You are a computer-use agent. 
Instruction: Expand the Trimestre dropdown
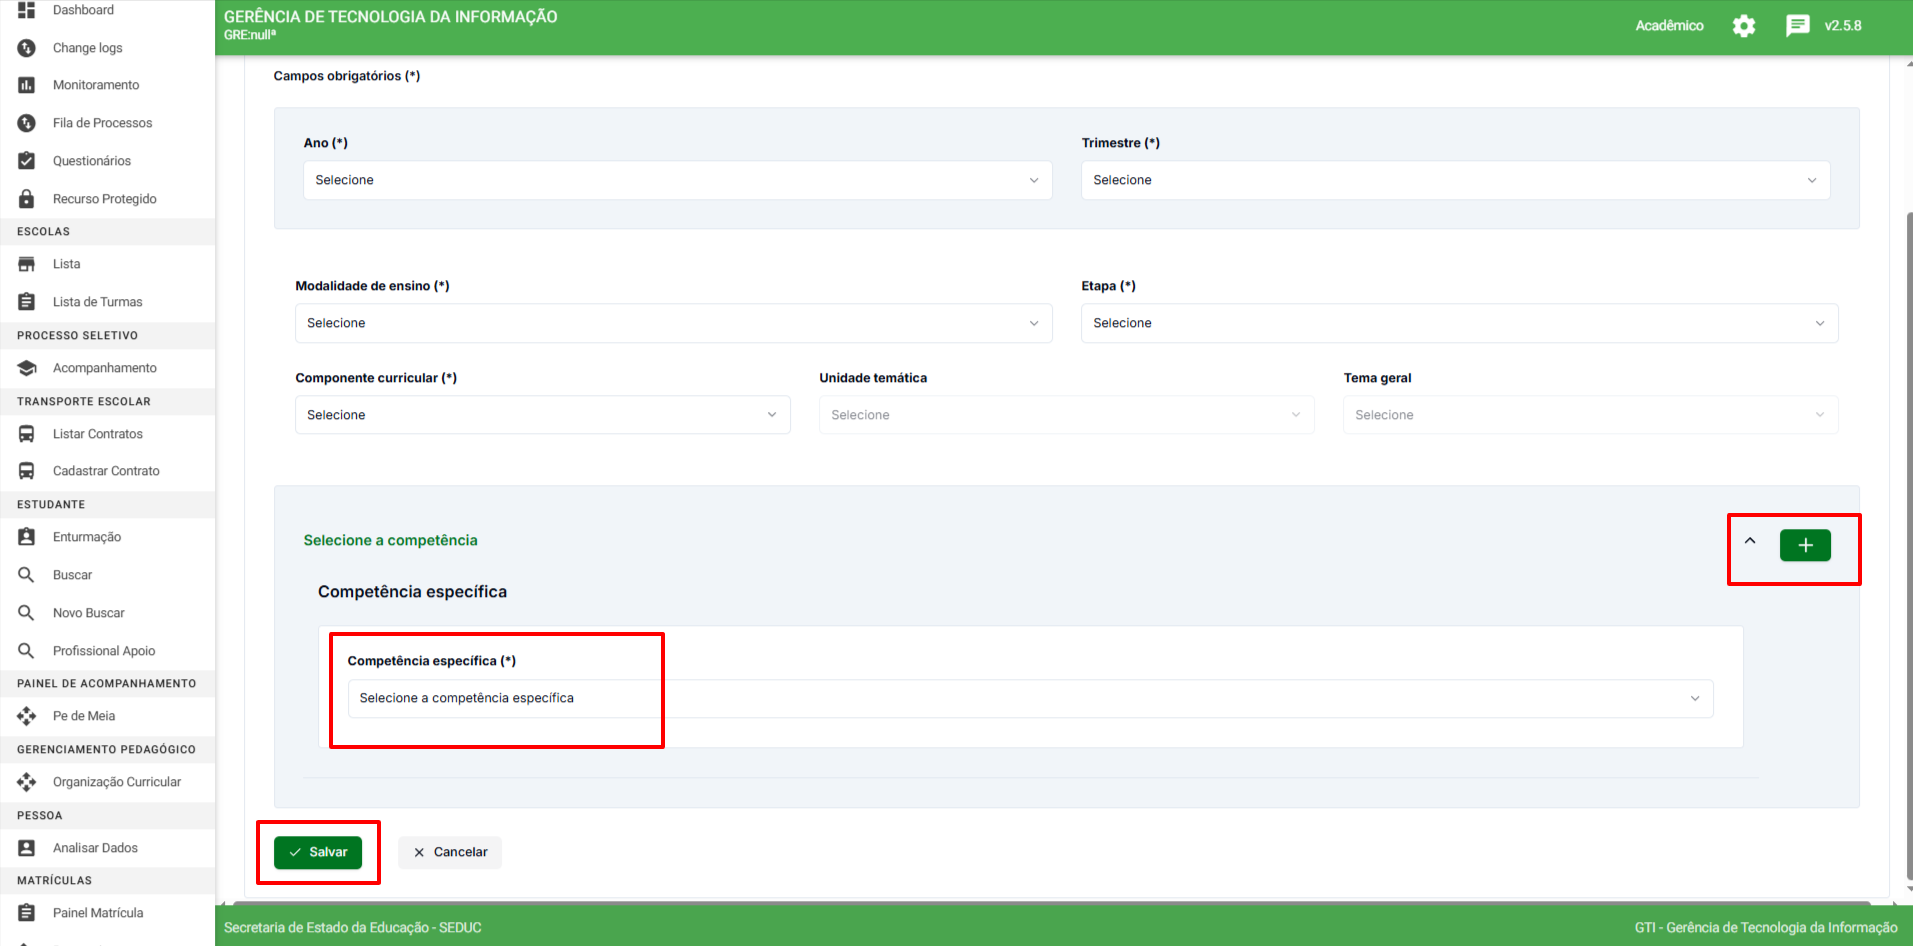click(x=1454, y=180)
